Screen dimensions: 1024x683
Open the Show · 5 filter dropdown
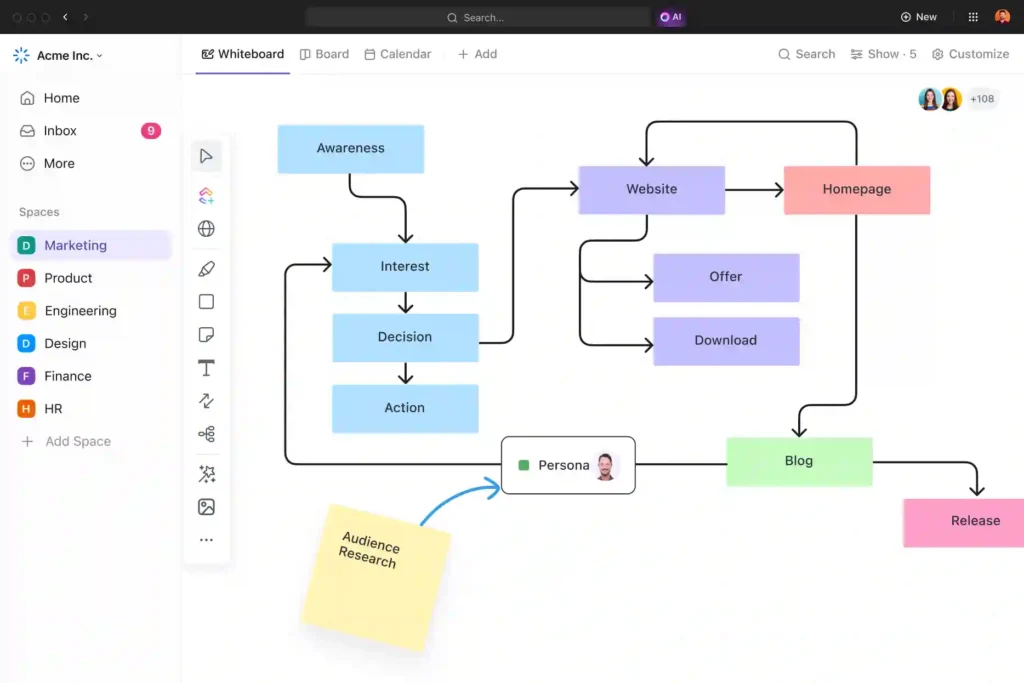(x=884, y=54)
